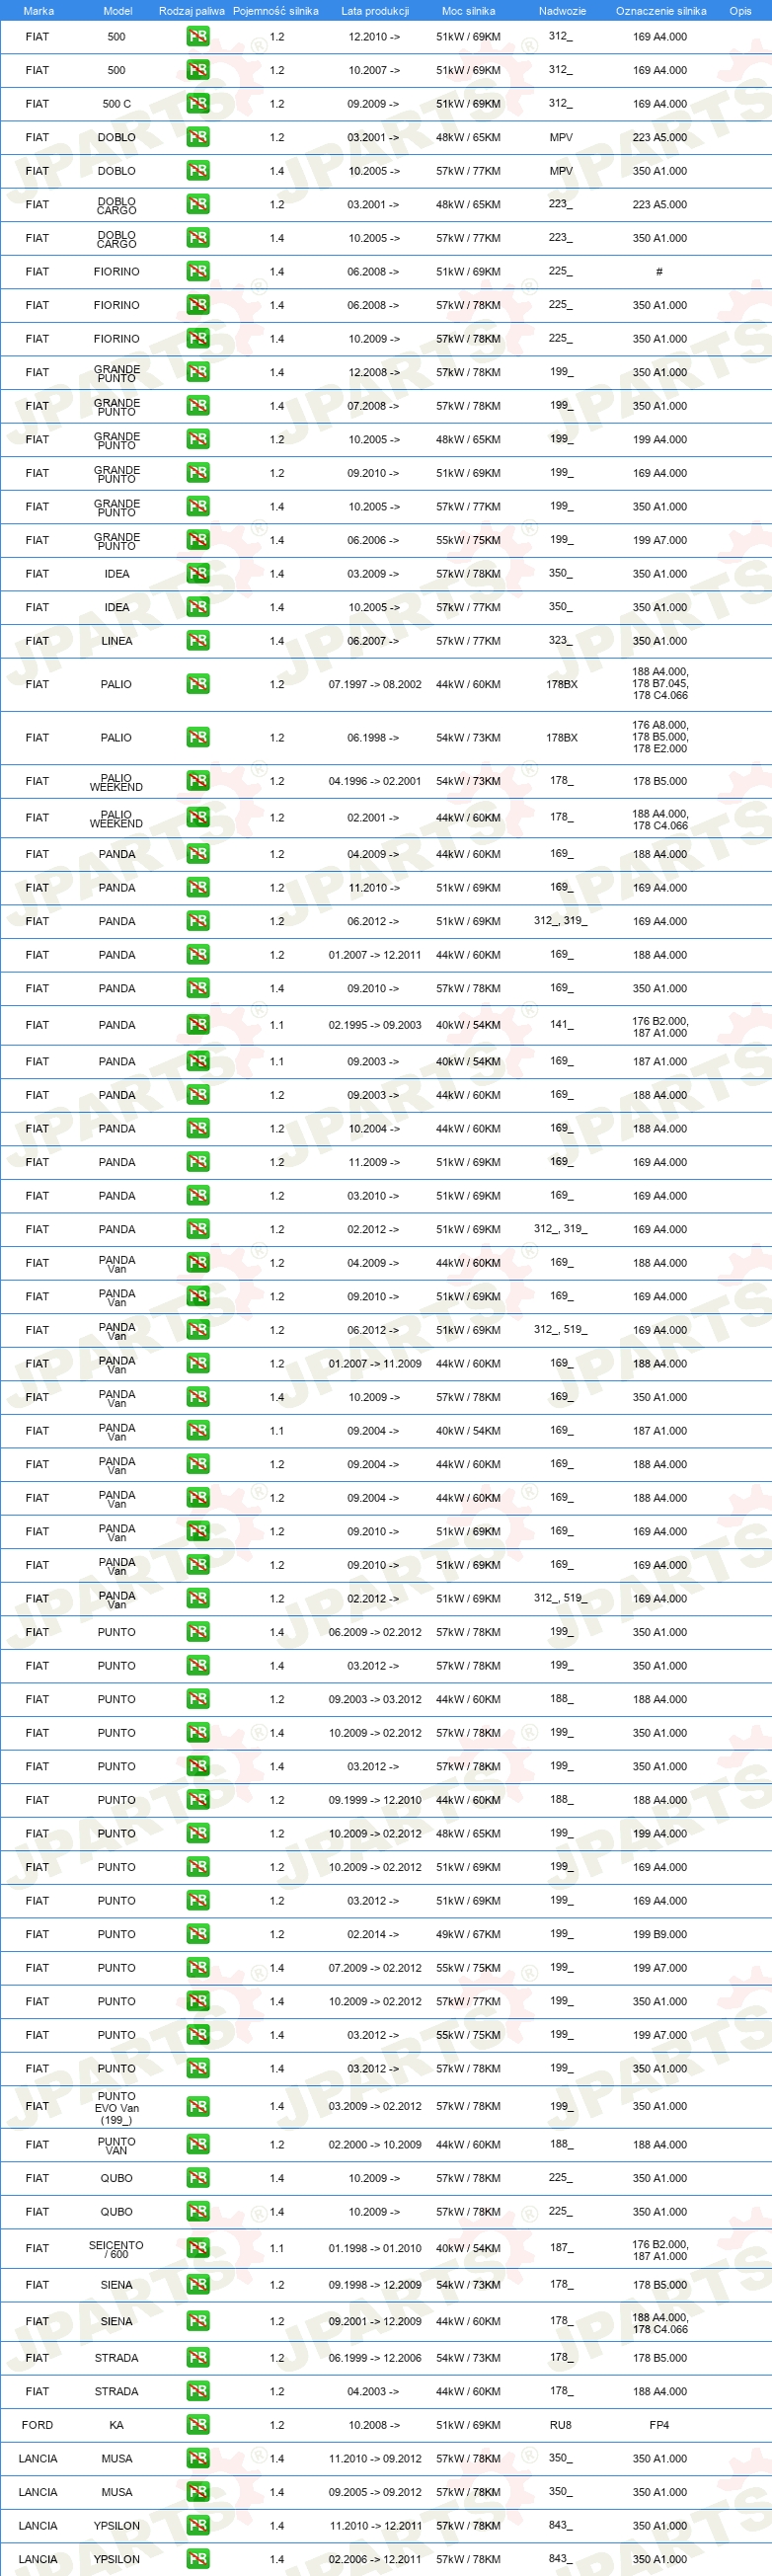Click the fuel icon for GRANDE PUNTO 12.2008
This screenshot has width=772, height=2576.
click(x=198, y=372)
